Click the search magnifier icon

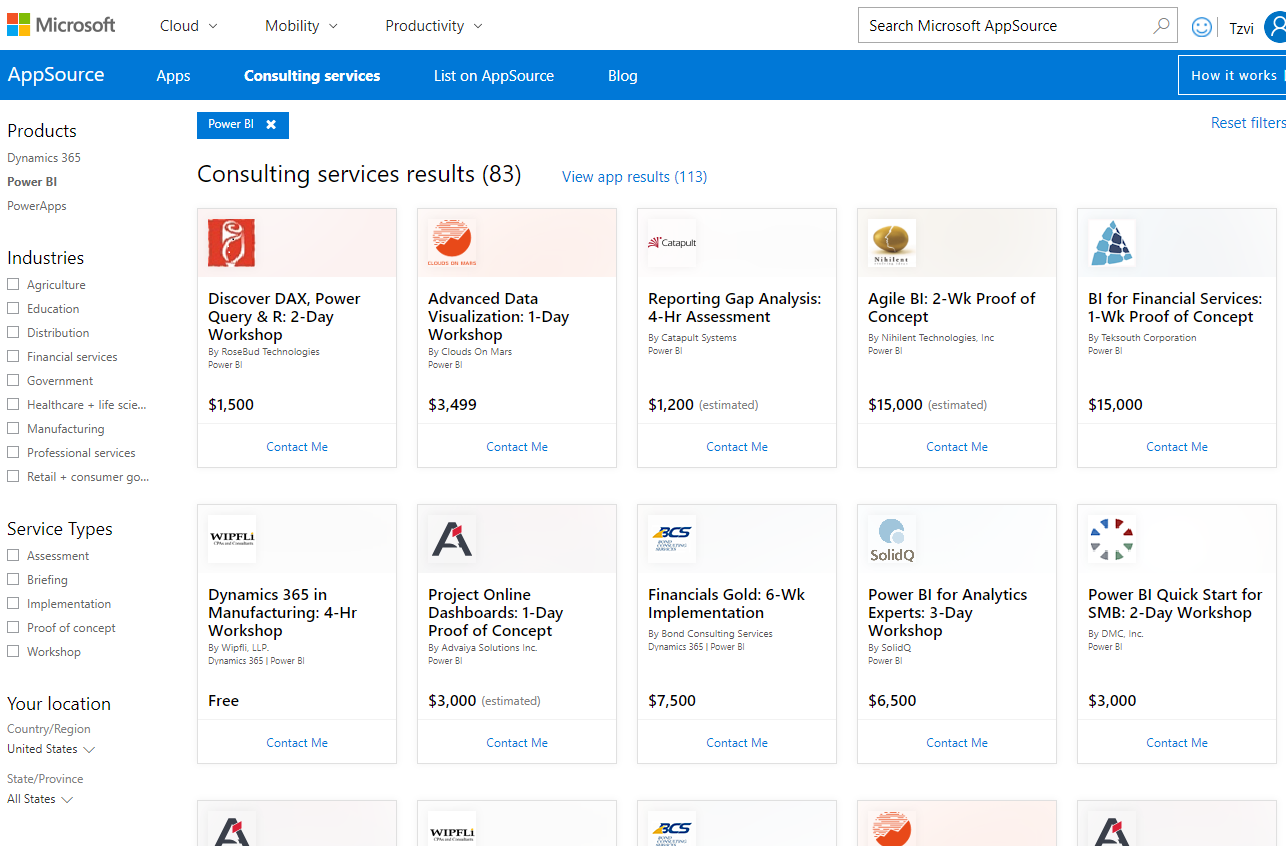(1161, 26)
